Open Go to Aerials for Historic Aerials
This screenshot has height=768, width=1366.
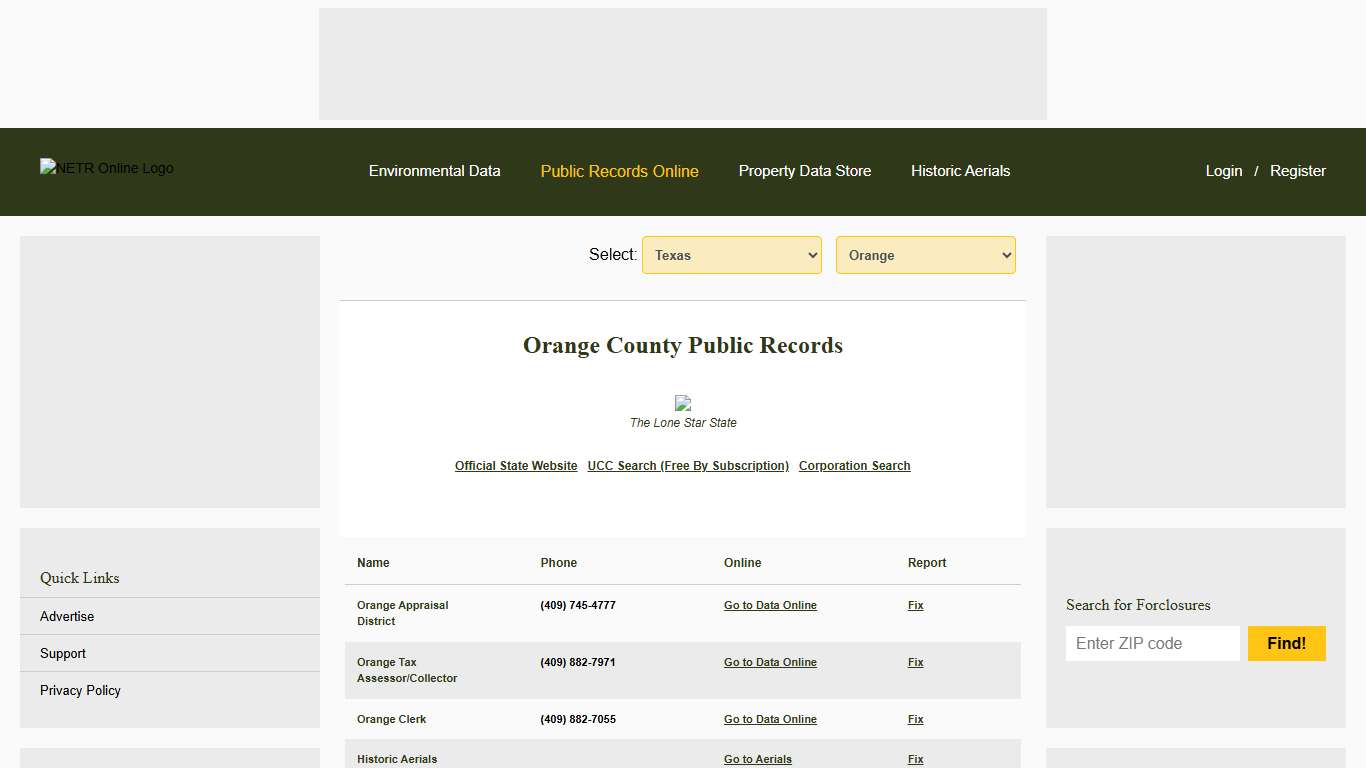click(757, 759)
